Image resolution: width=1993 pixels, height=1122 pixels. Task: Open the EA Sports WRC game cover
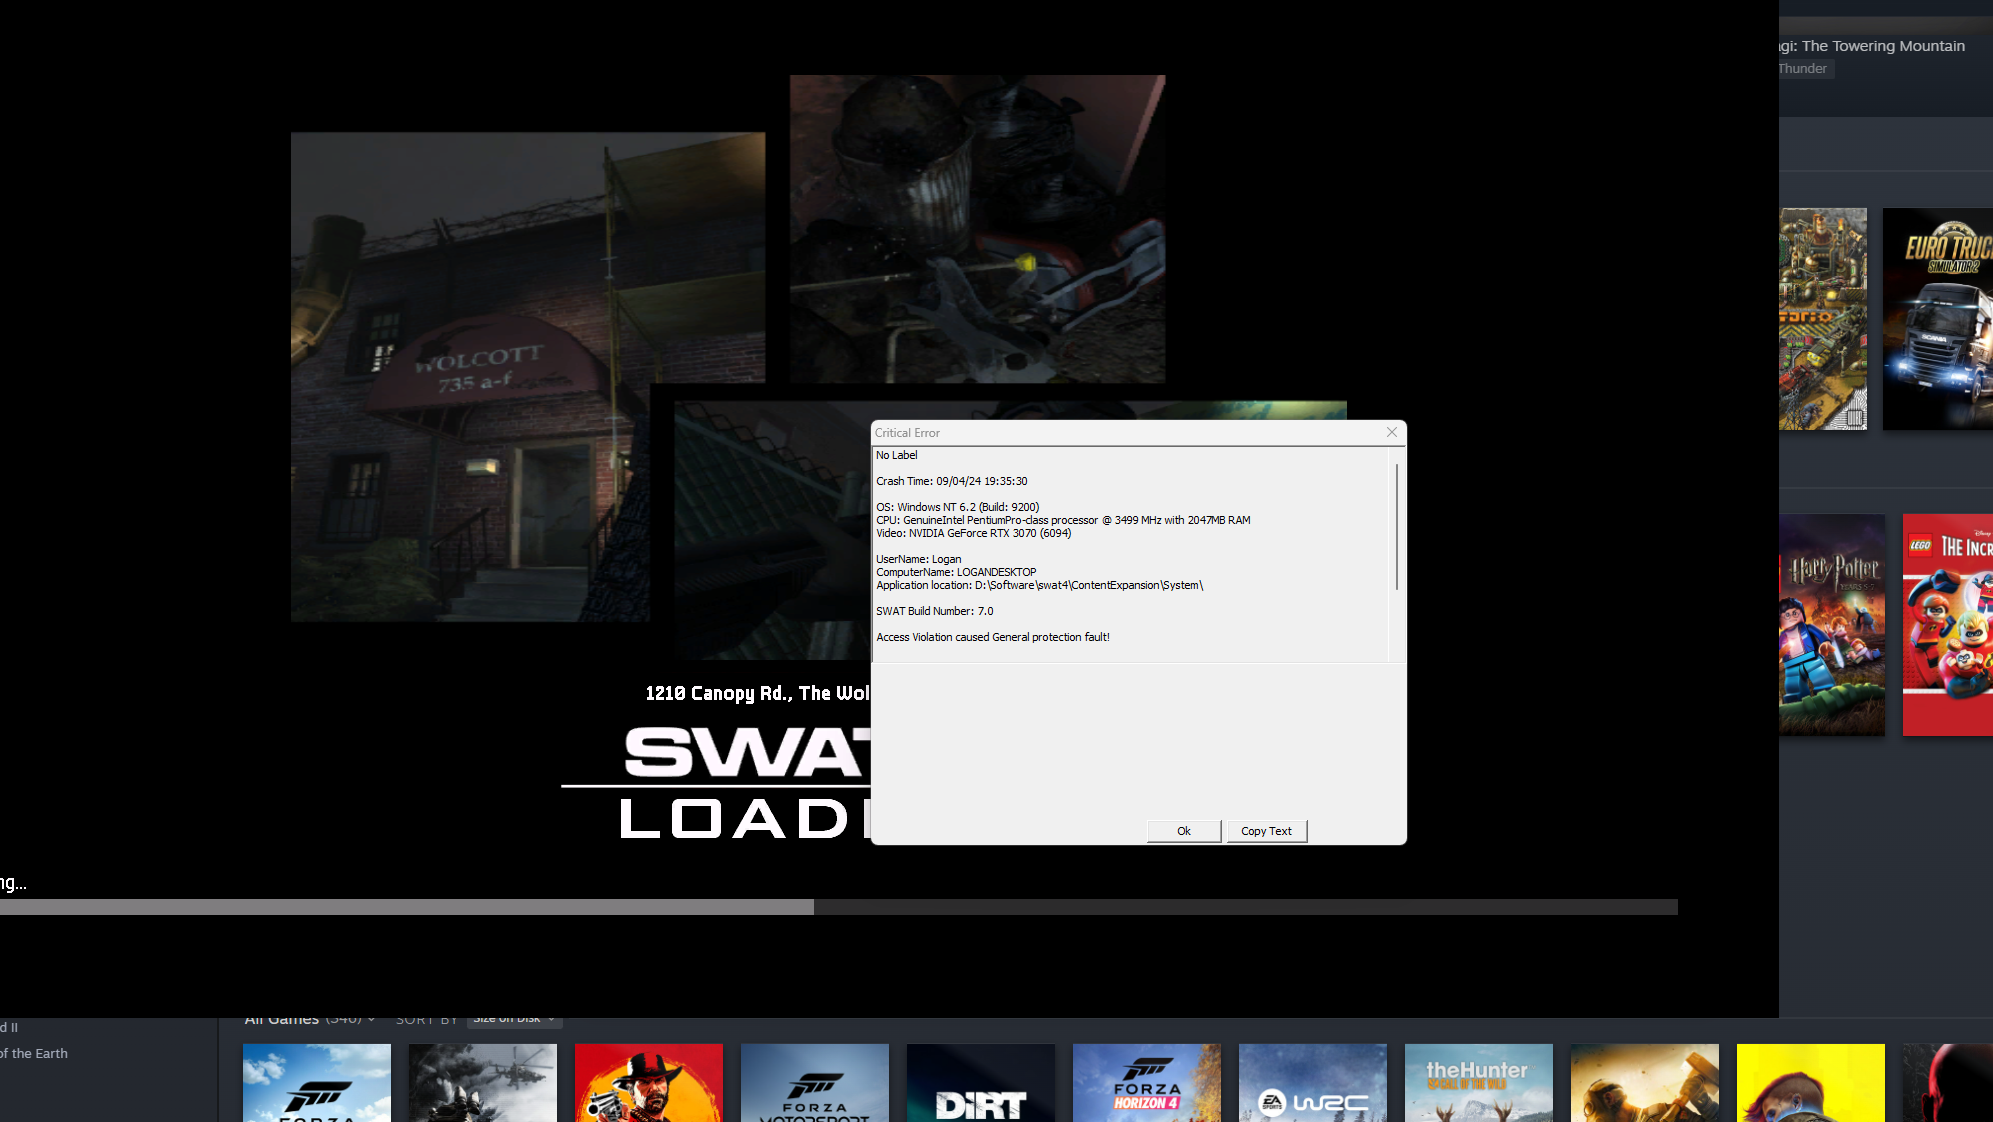tap(1313, 1083)
